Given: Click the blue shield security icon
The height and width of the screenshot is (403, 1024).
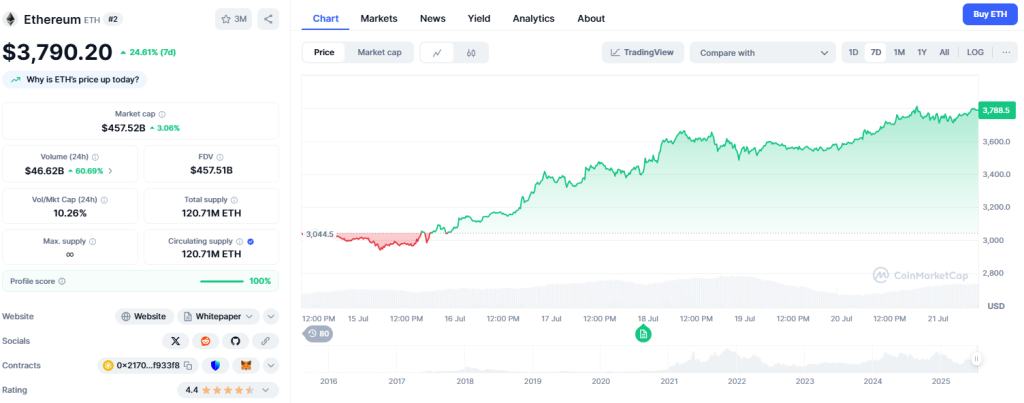Looking at the screenshot, I should point(215,365).
